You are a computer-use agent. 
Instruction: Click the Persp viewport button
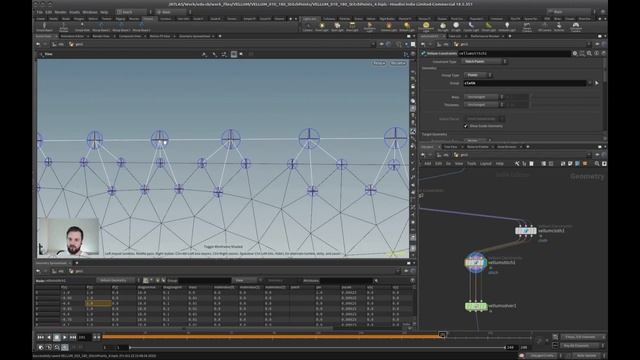click(x=379, y=63)
